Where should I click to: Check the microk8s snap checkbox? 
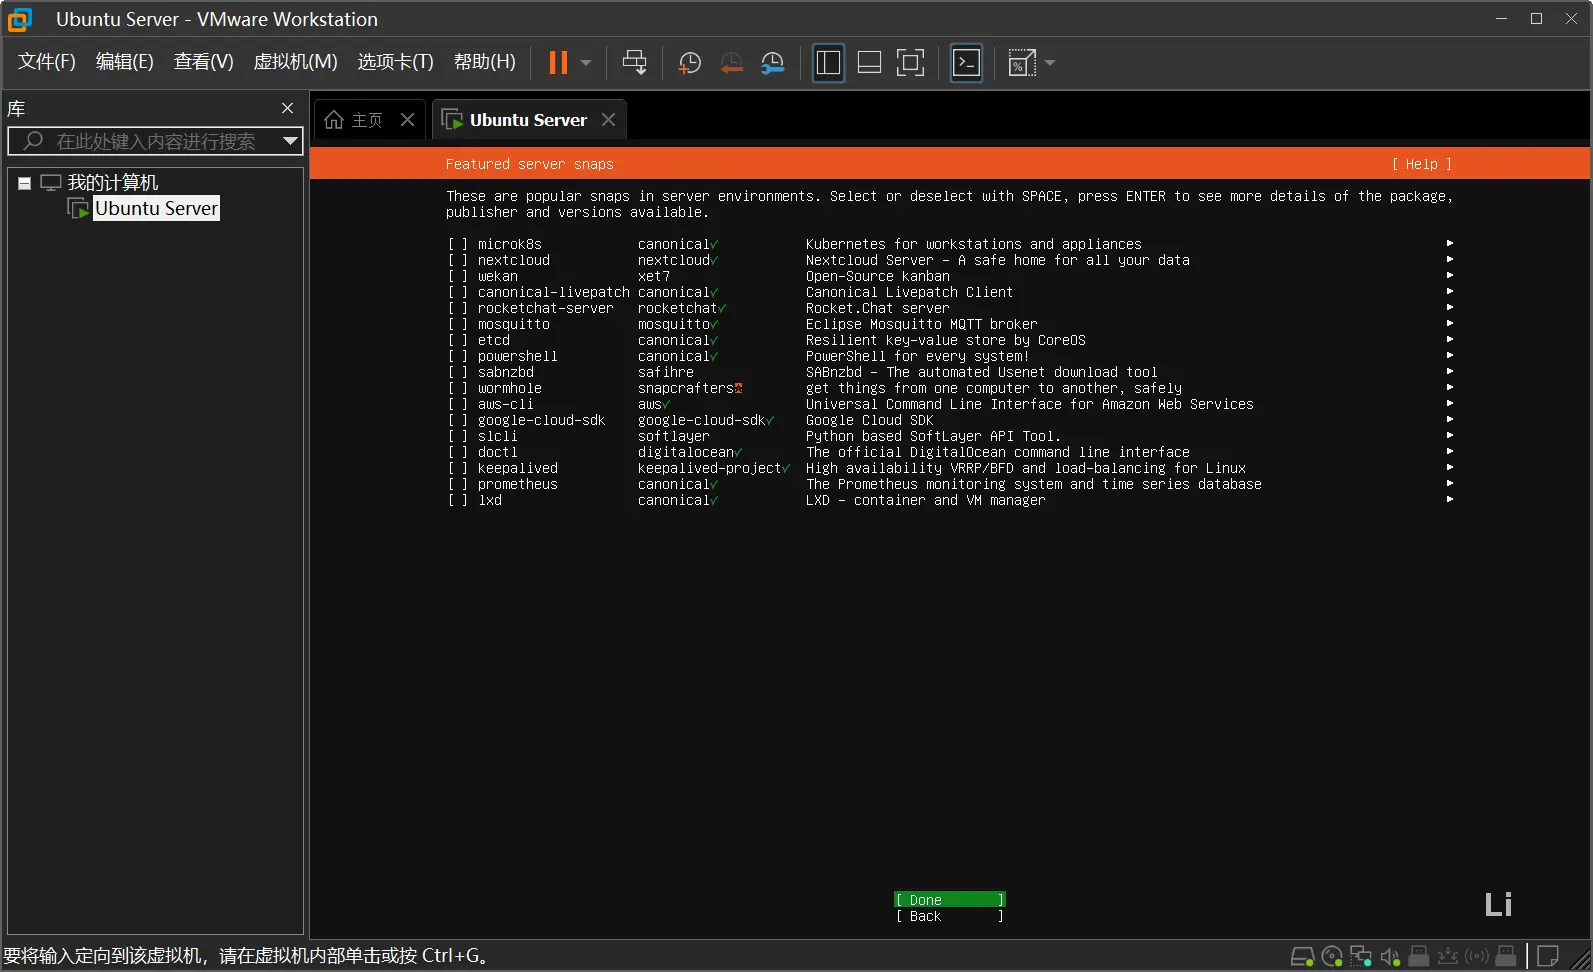pyautogui.click(x=458, y=244)
